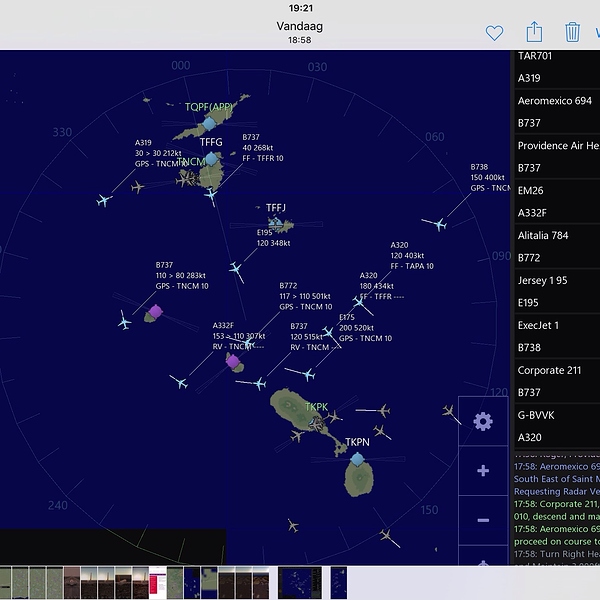This screenshot has height=600, width=600.
Task: Select Providence Air B737 flight strip
Action: coord(557,157)
